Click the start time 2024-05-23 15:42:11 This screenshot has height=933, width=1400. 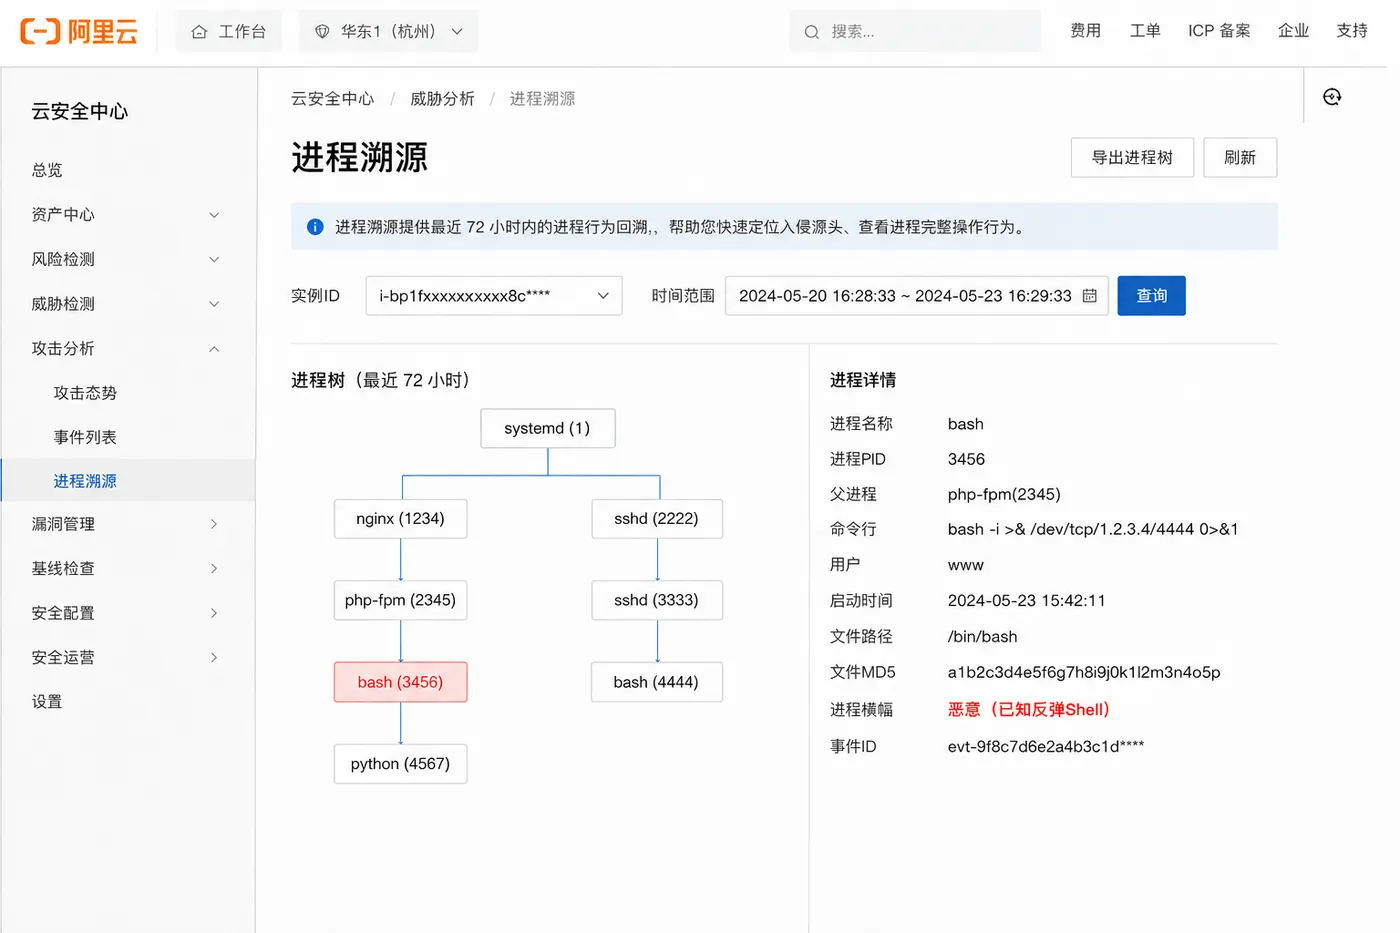click(x=1026, y=601)
